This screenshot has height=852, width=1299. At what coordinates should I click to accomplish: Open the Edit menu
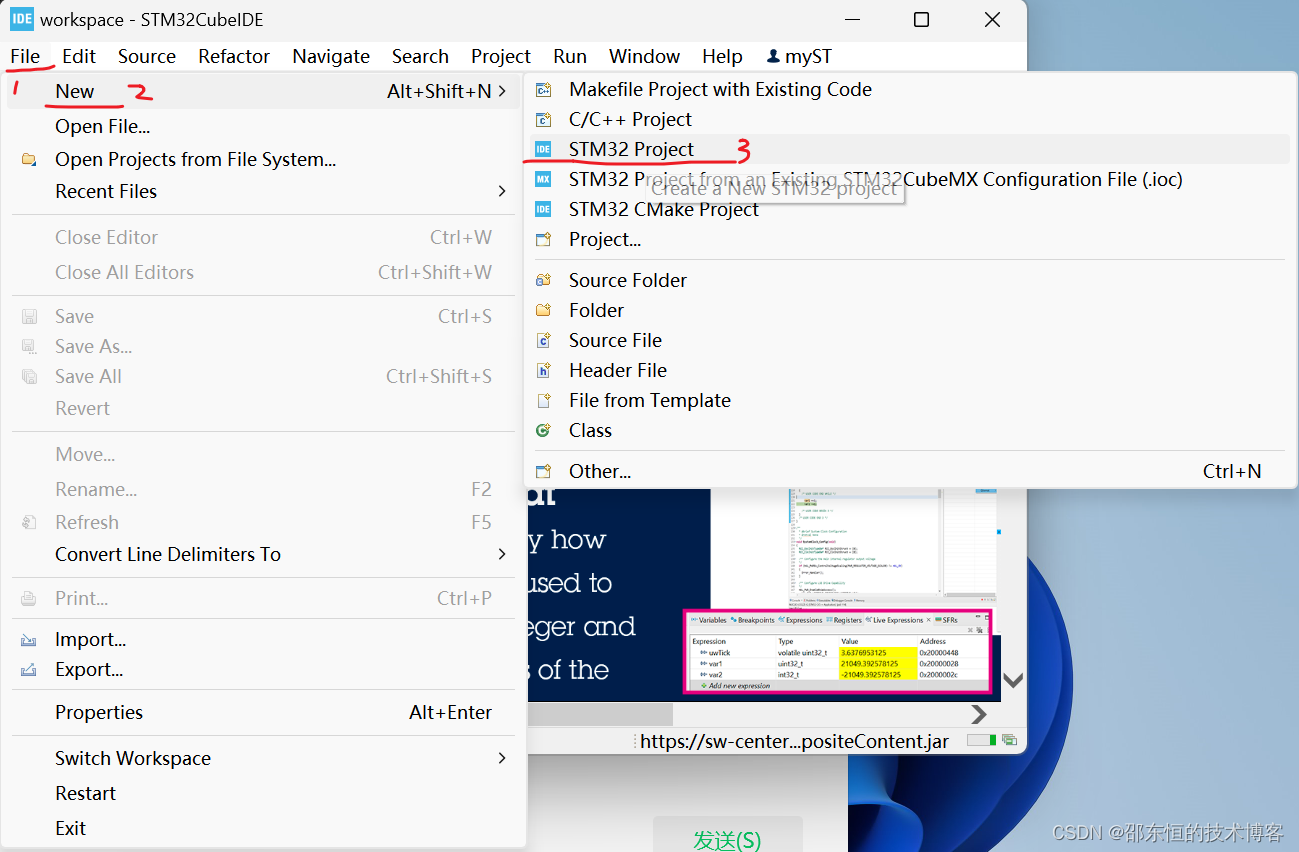tap(79, 56)
